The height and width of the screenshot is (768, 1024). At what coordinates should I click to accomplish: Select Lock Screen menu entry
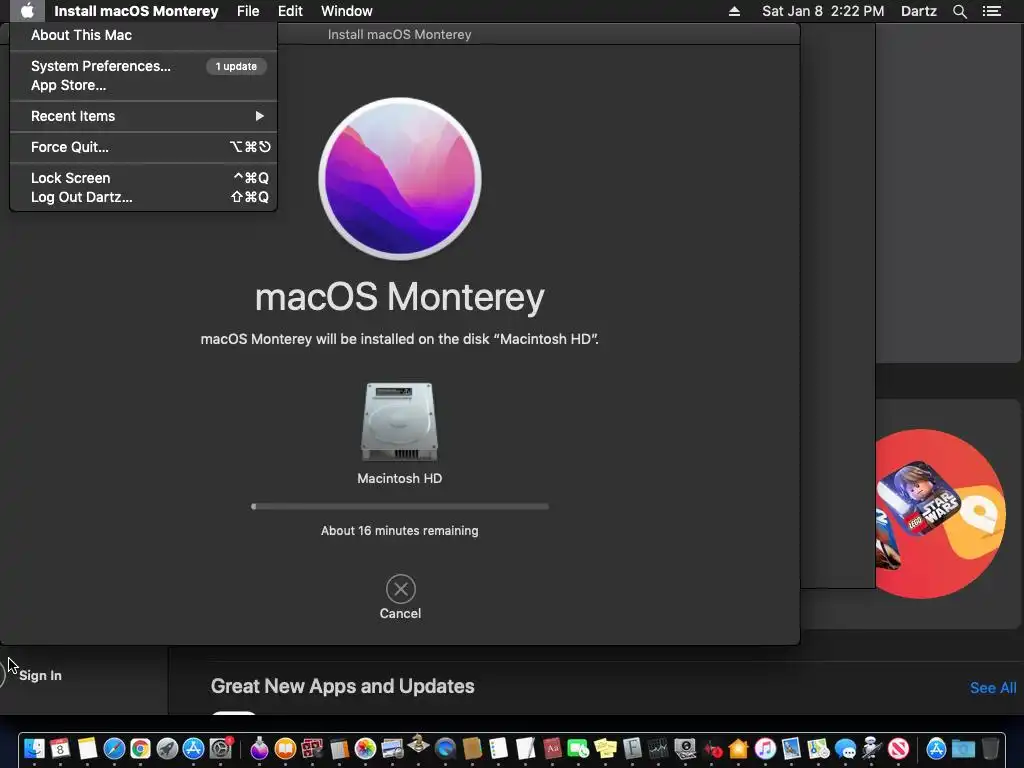[x=144, y=178]
